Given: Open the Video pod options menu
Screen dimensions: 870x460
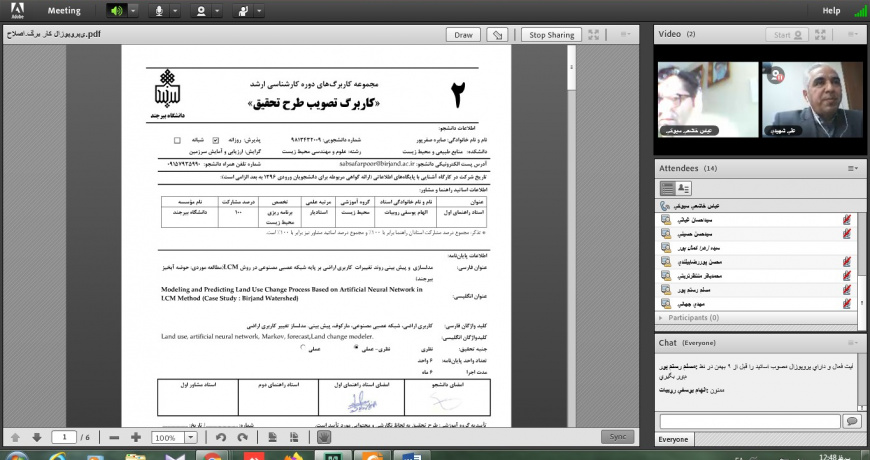Looking at the screenshot, I should (852, 34).
